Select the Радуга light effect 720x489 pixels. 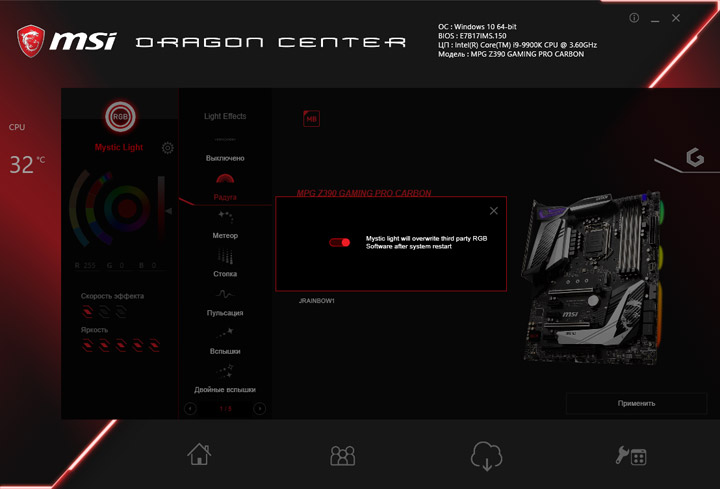225,197
